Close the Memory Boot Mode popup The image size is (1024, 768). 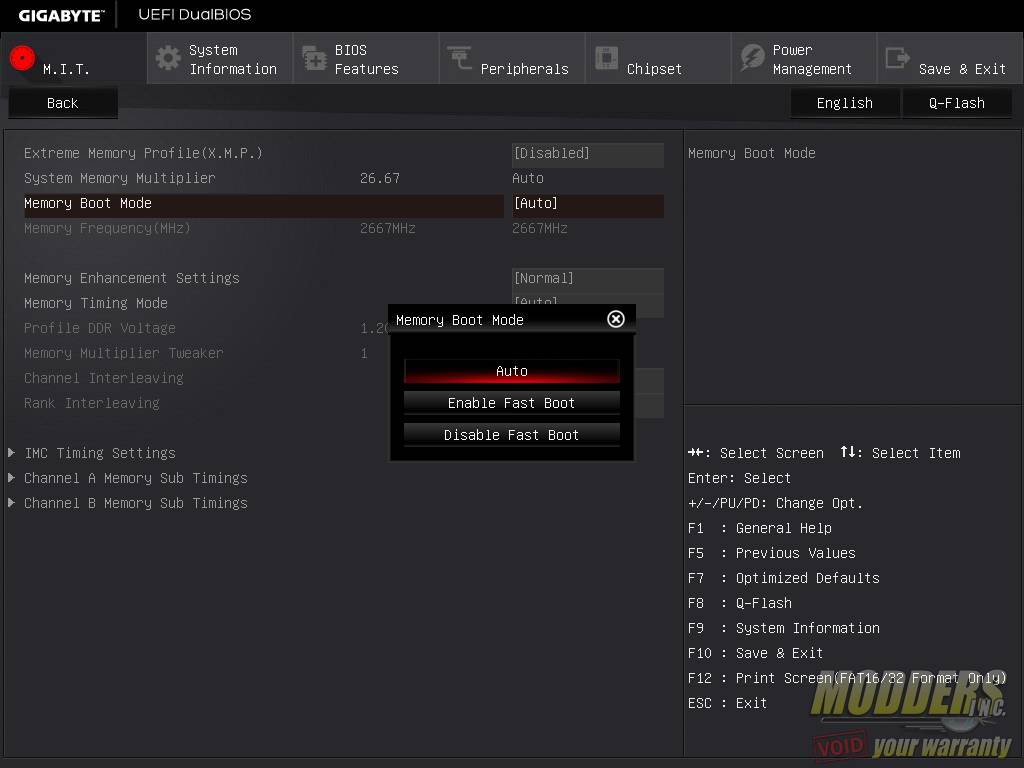(x=616, y=319)
